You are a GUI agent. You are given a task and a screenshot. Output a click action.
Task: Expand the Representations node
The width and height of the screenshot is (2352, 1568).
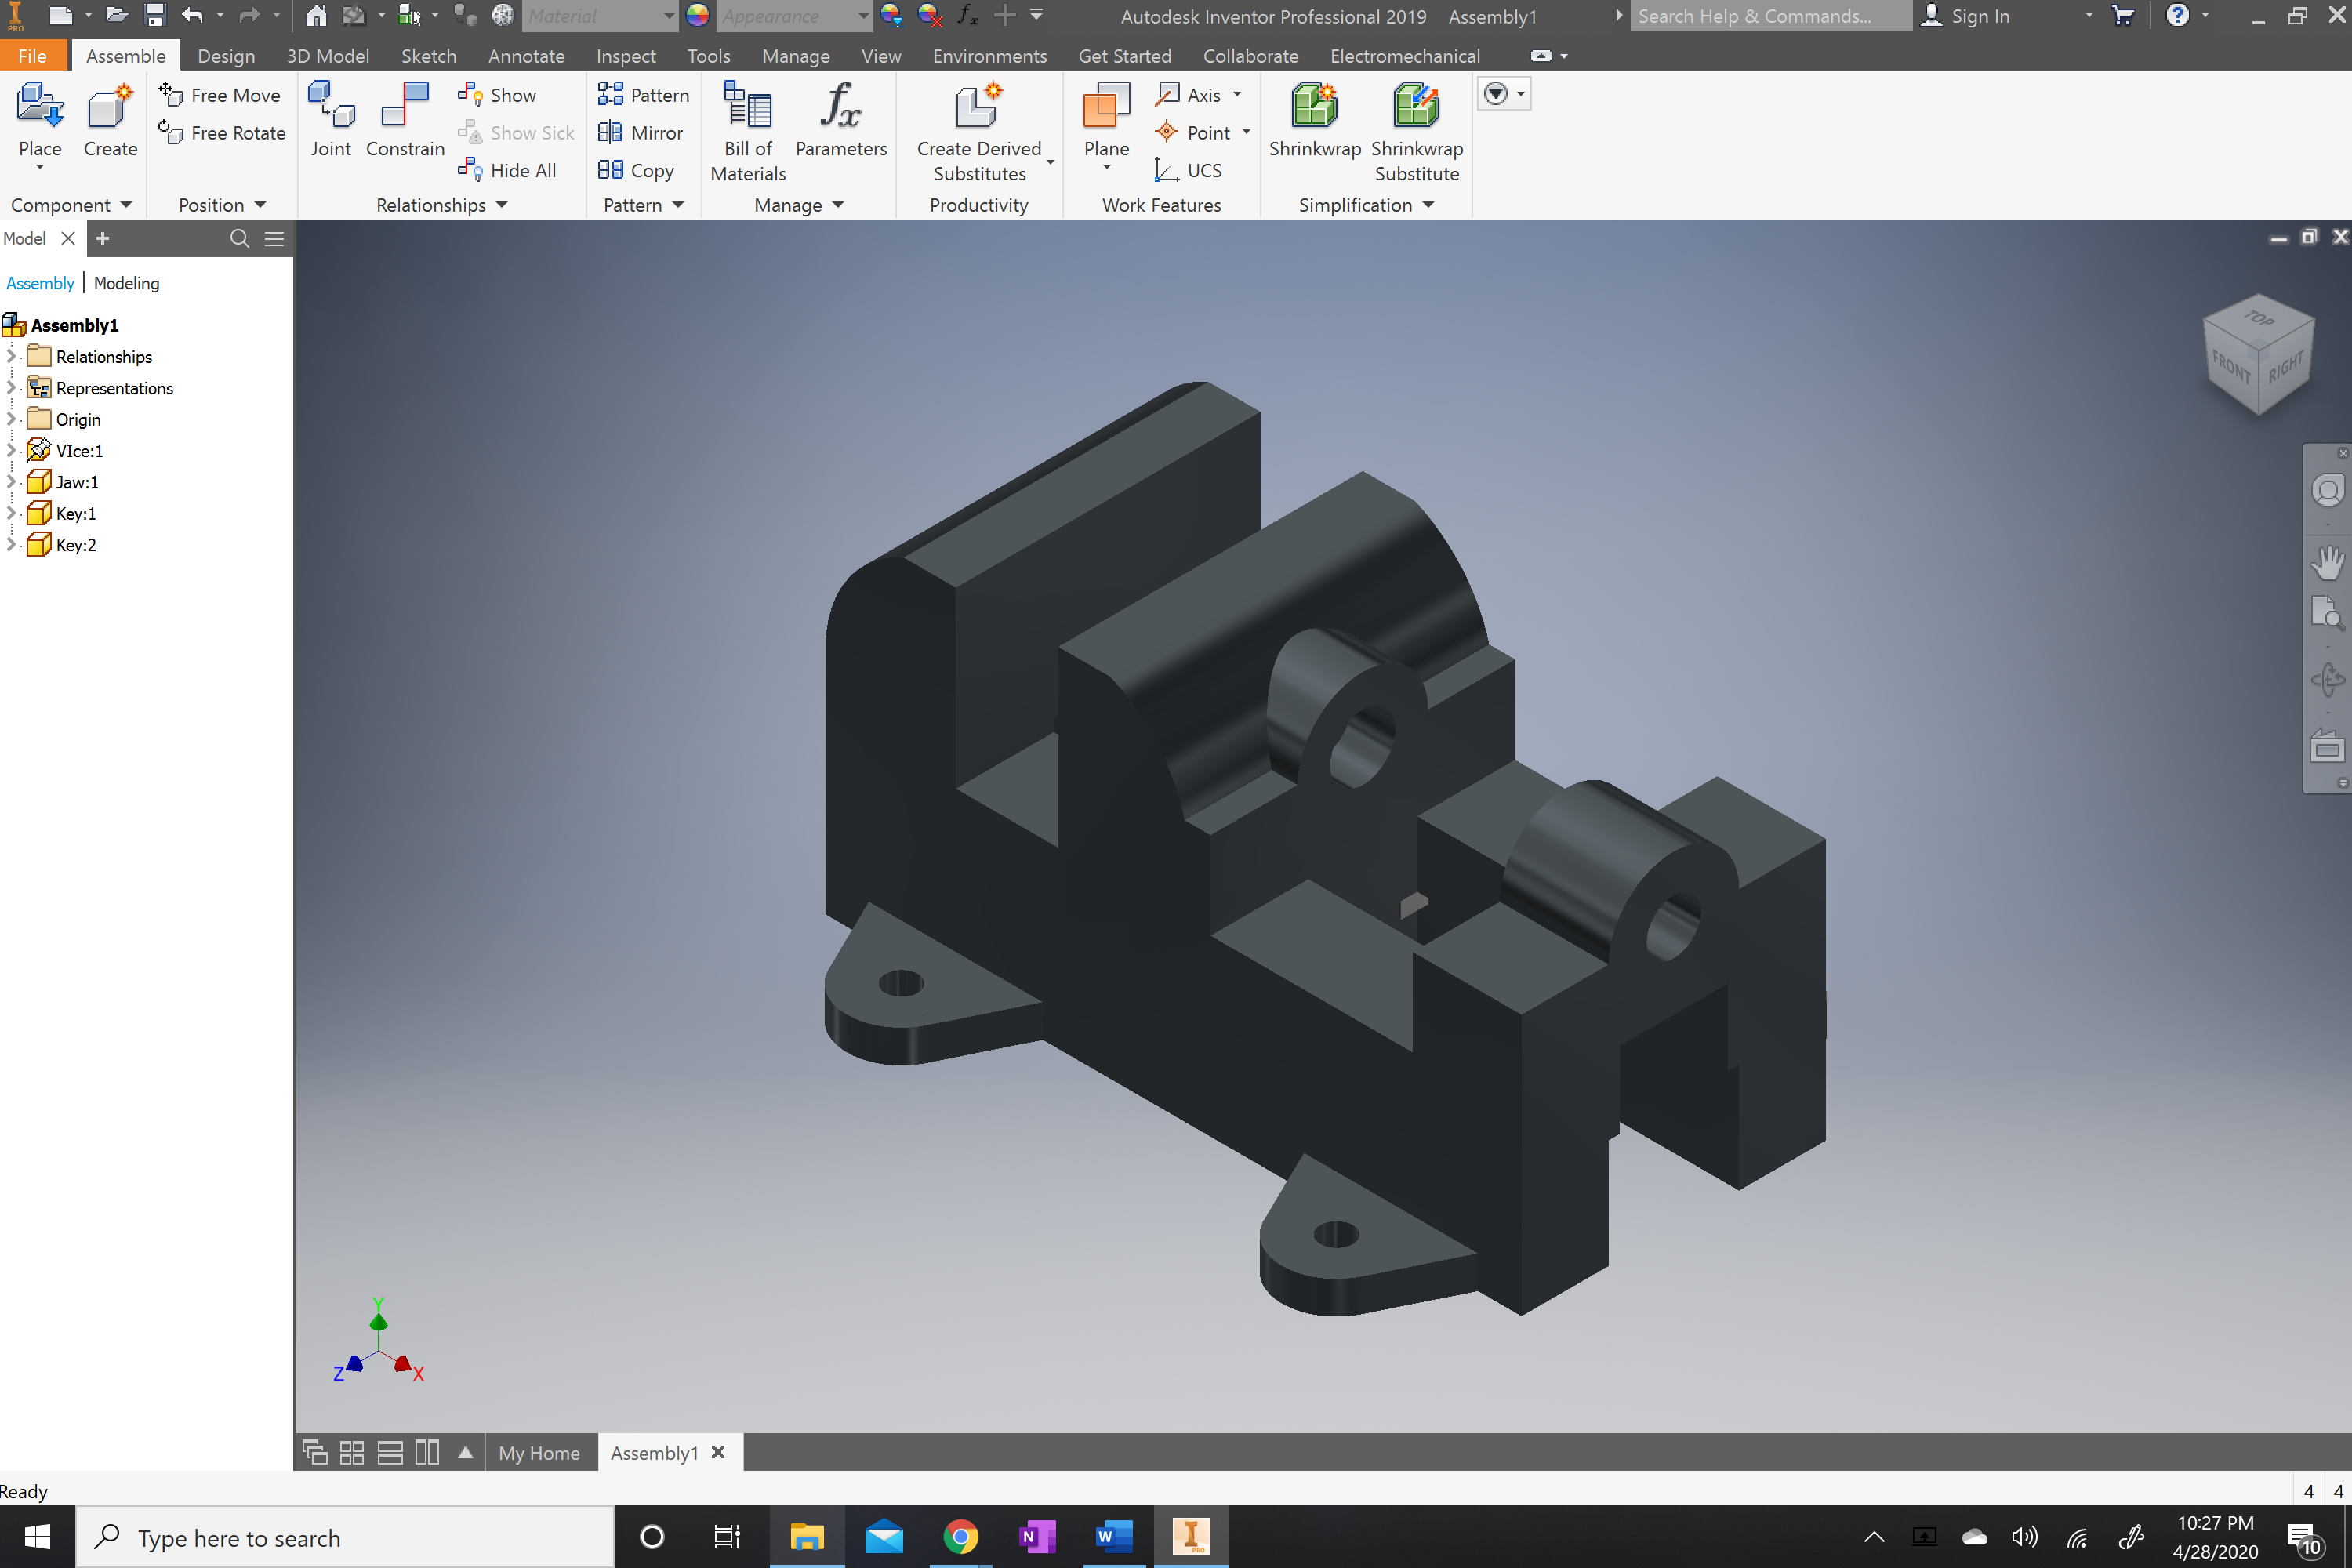pos(11,387)
